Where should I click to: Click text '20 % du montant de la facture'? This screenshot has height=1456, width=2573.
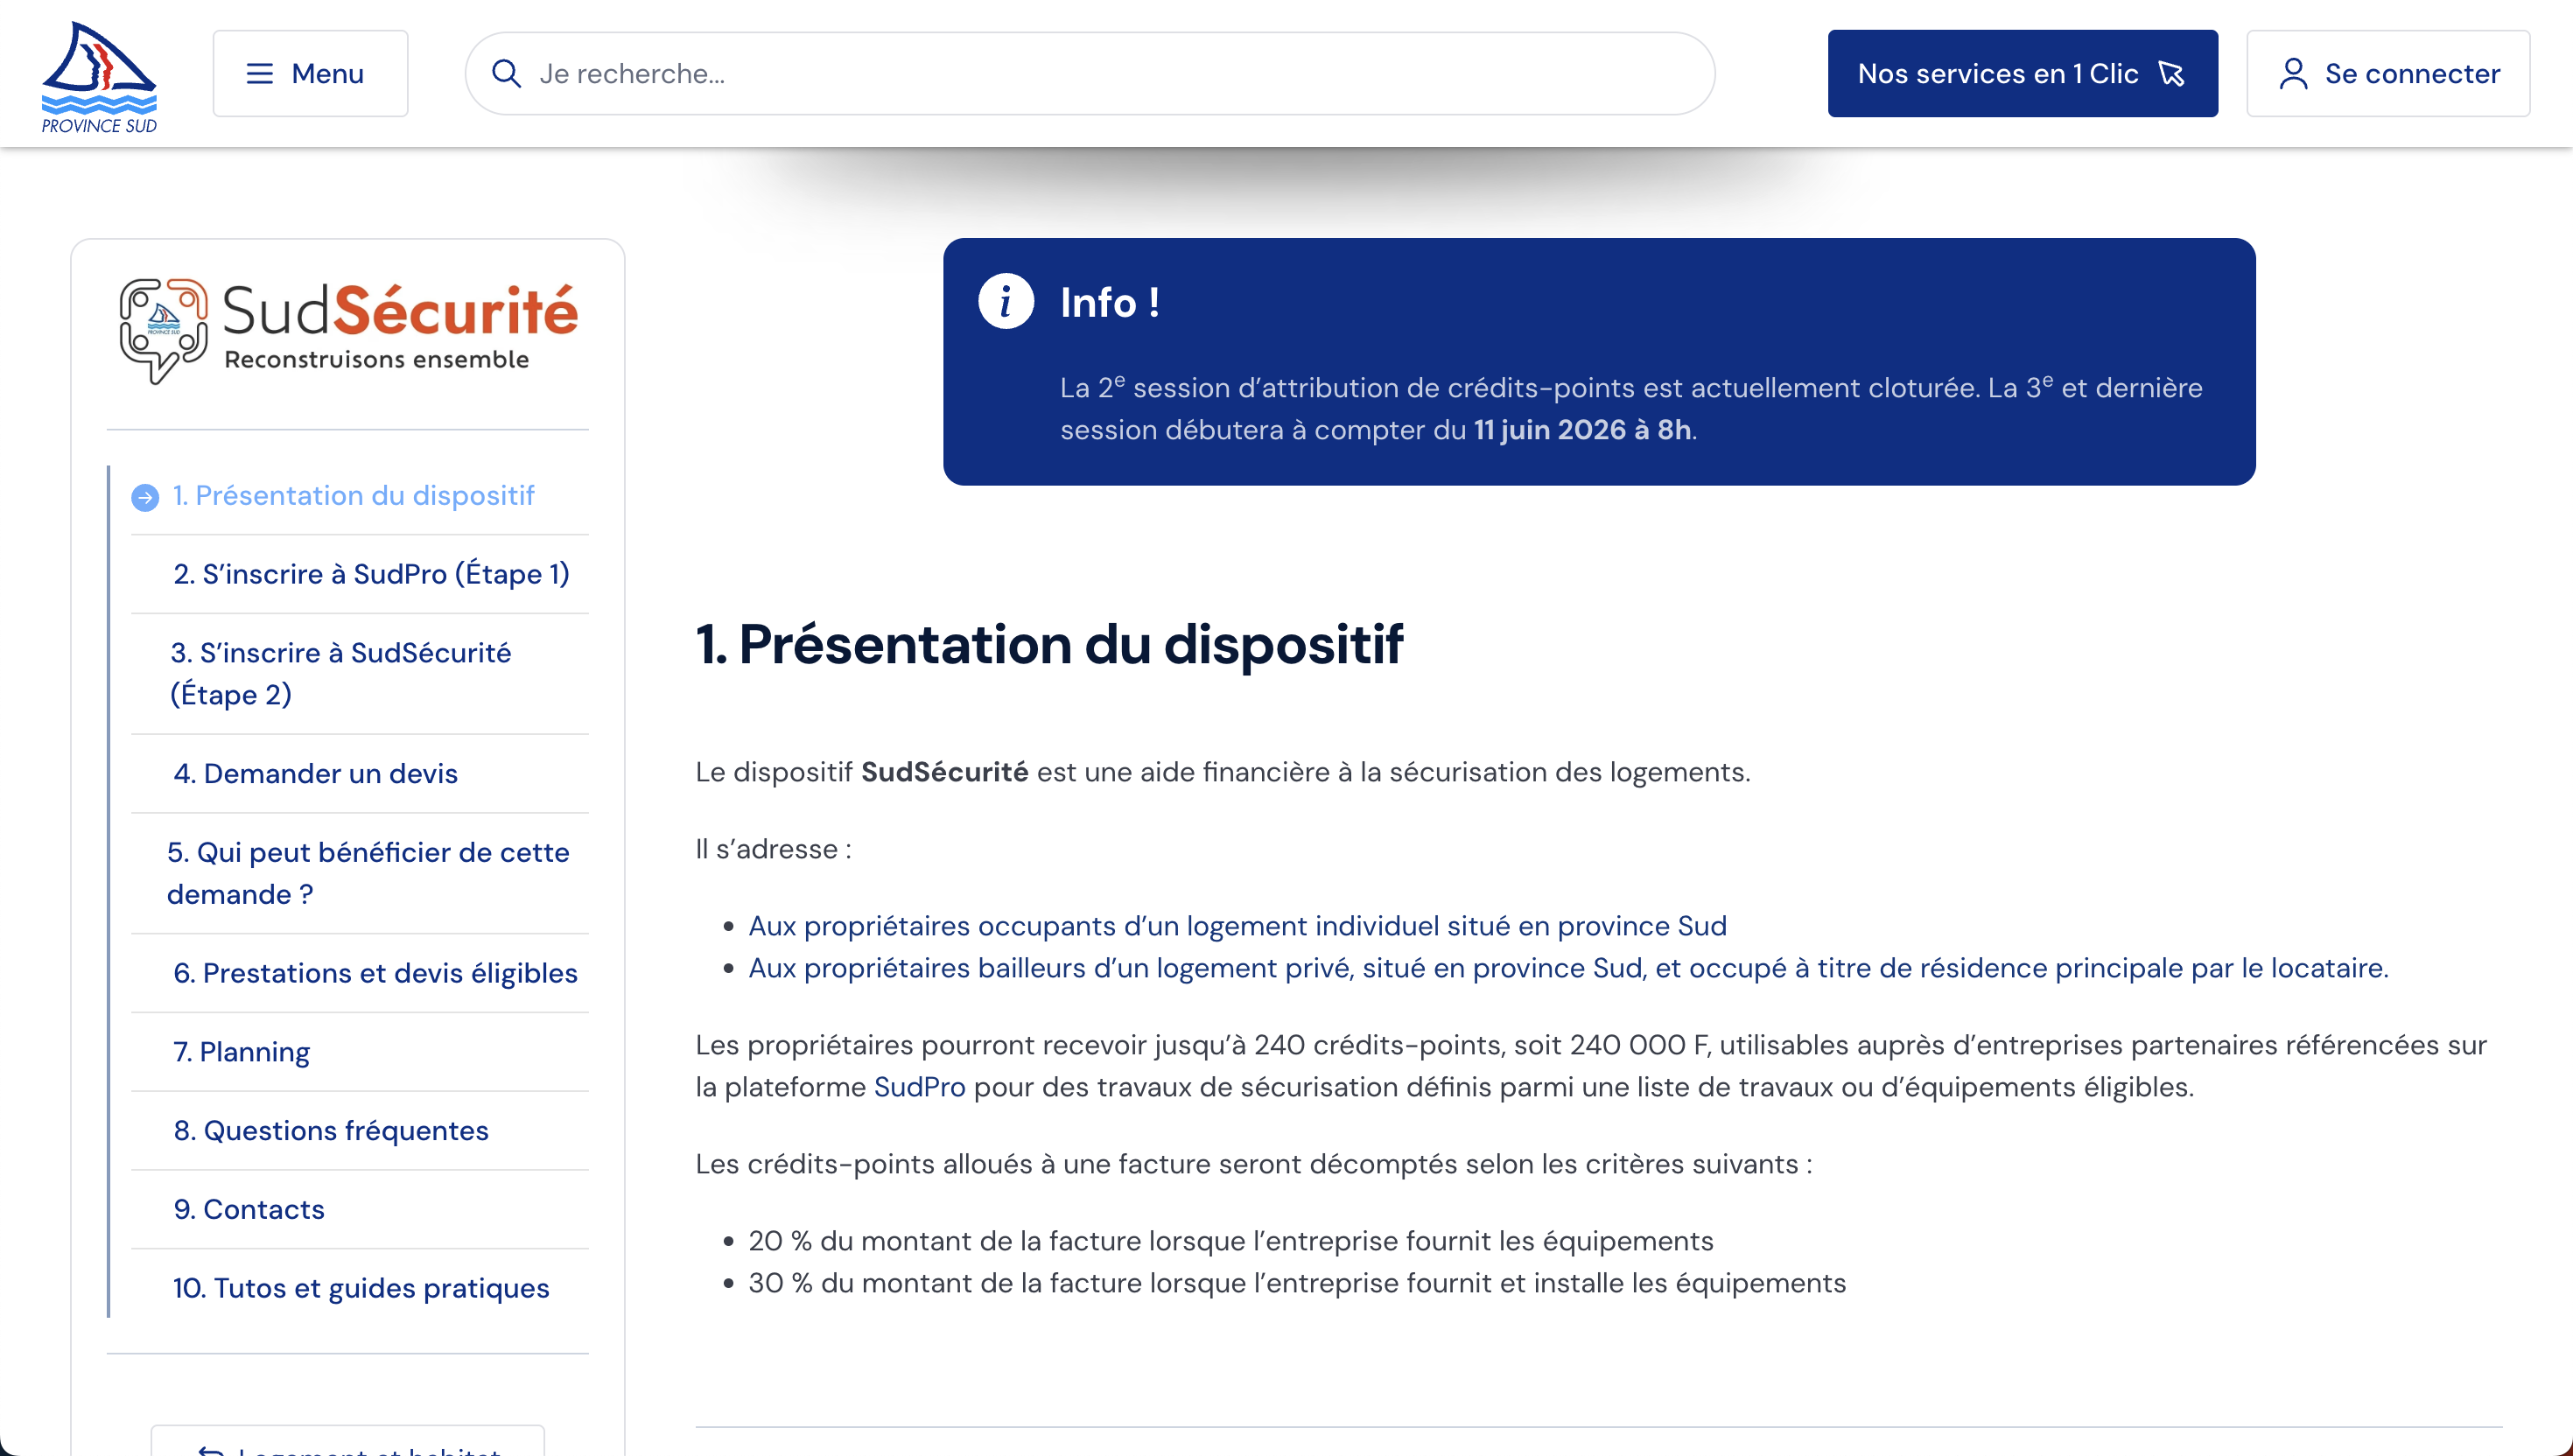pyautogui.click(x=944, y=1241)
